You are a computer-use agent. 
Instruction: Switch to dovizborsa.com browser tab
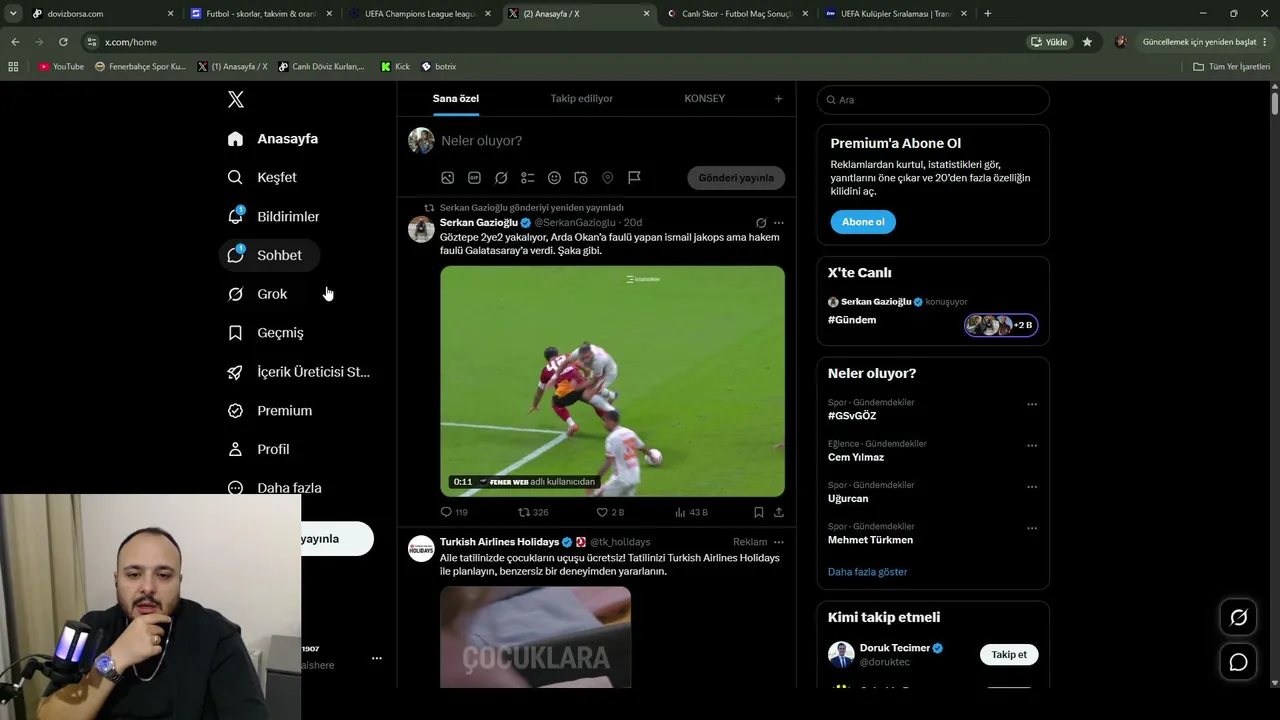click(102, 14)
